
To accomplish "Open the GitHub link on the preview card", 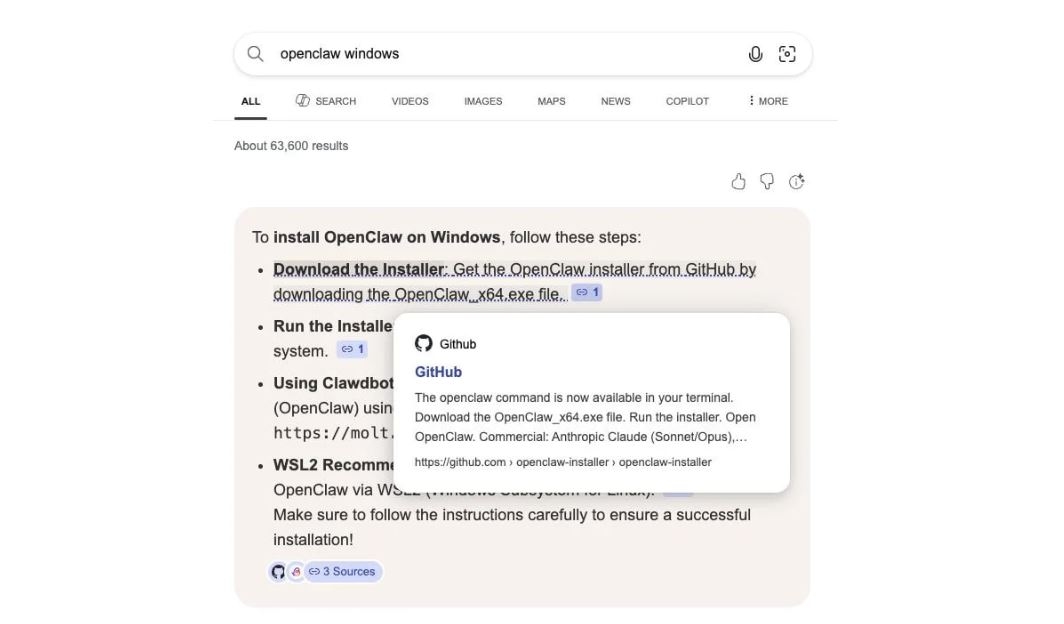I will [x=437, y=371].
